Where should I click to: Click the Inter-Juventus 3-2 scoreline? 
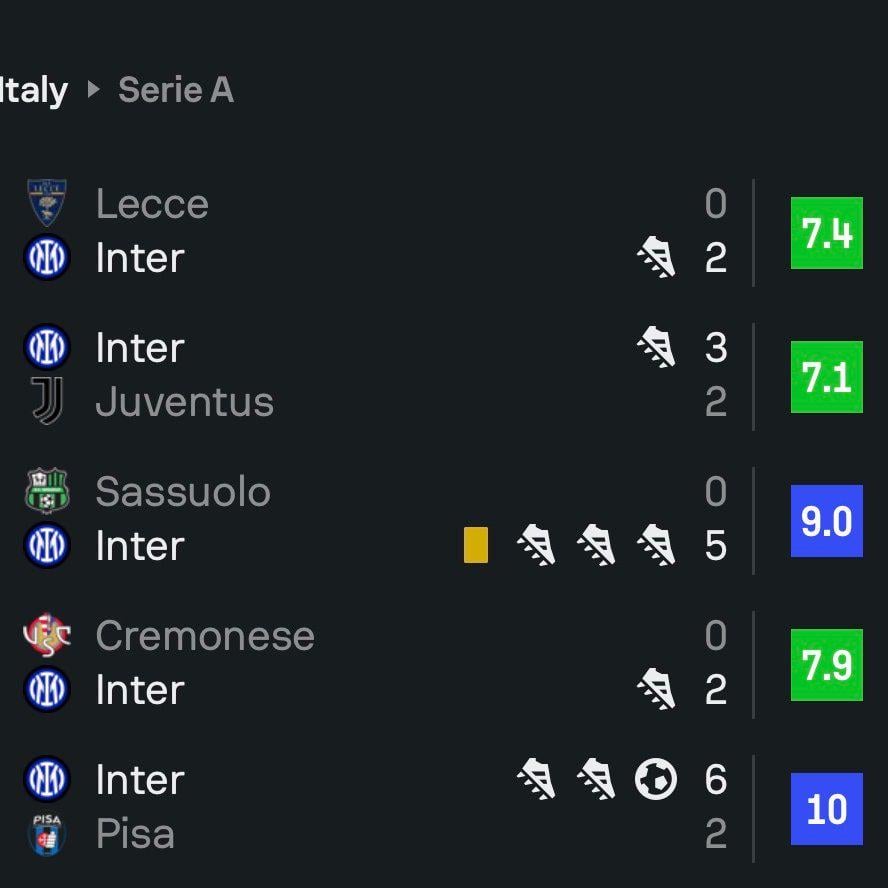point(714,375)
